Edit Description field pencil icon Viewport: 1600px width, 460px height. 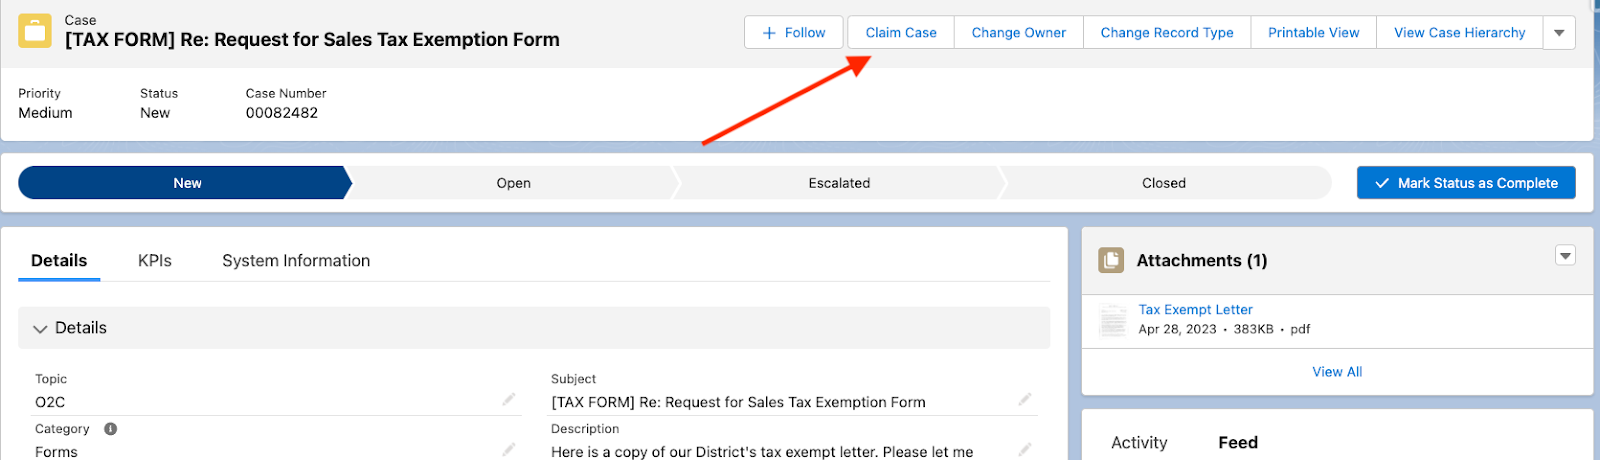tap(1025, 449)
